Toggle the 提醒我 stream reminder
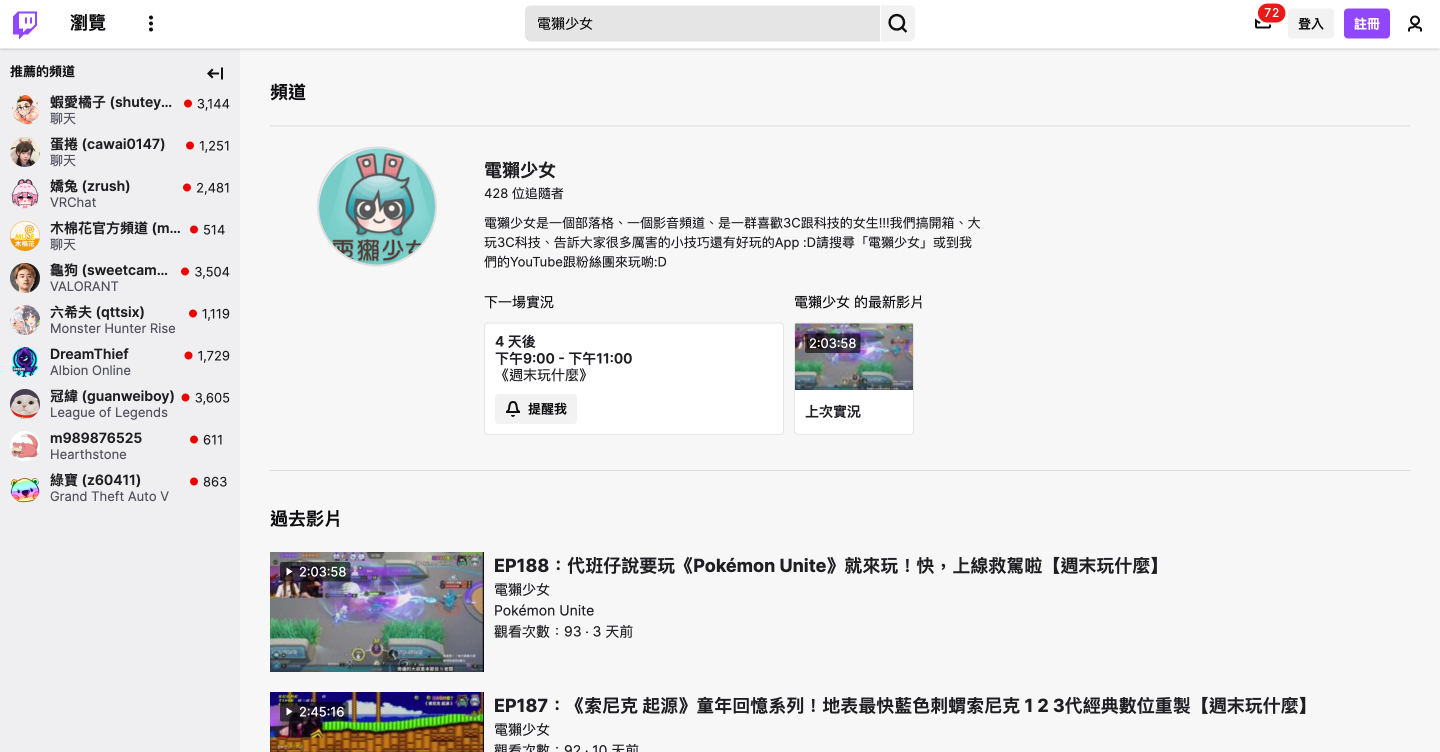Screen dimensions: 1440x752 click(x=535, y=408)
